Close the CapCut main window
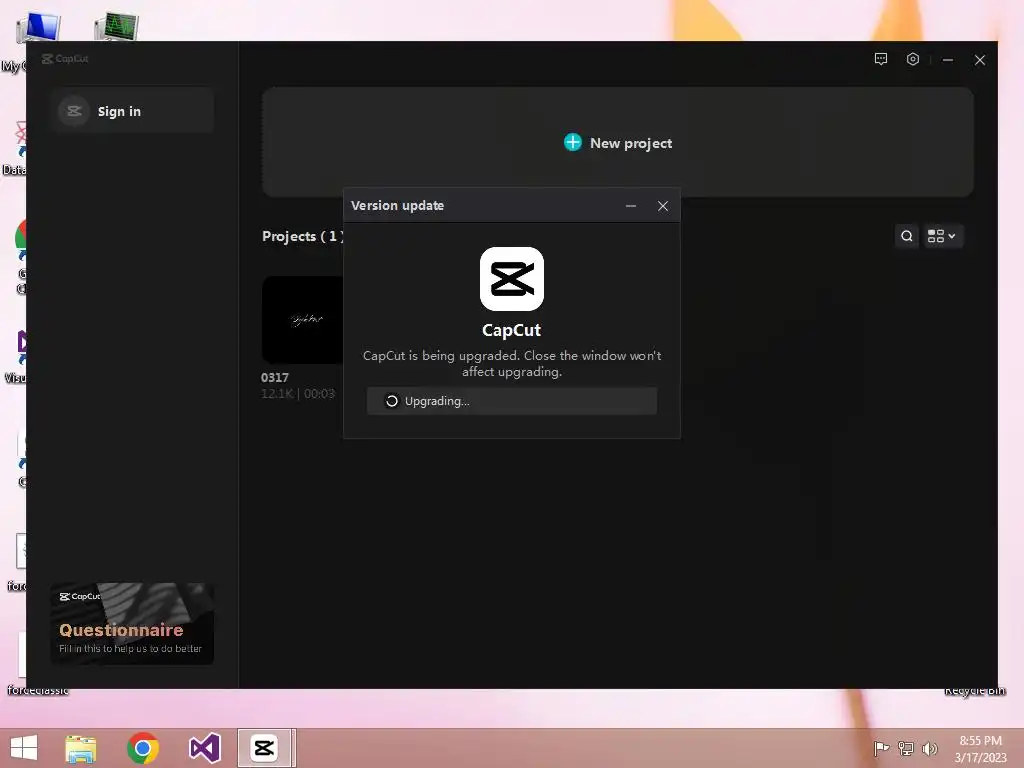This screenshot has width=1024, height=768. point(980,60)
